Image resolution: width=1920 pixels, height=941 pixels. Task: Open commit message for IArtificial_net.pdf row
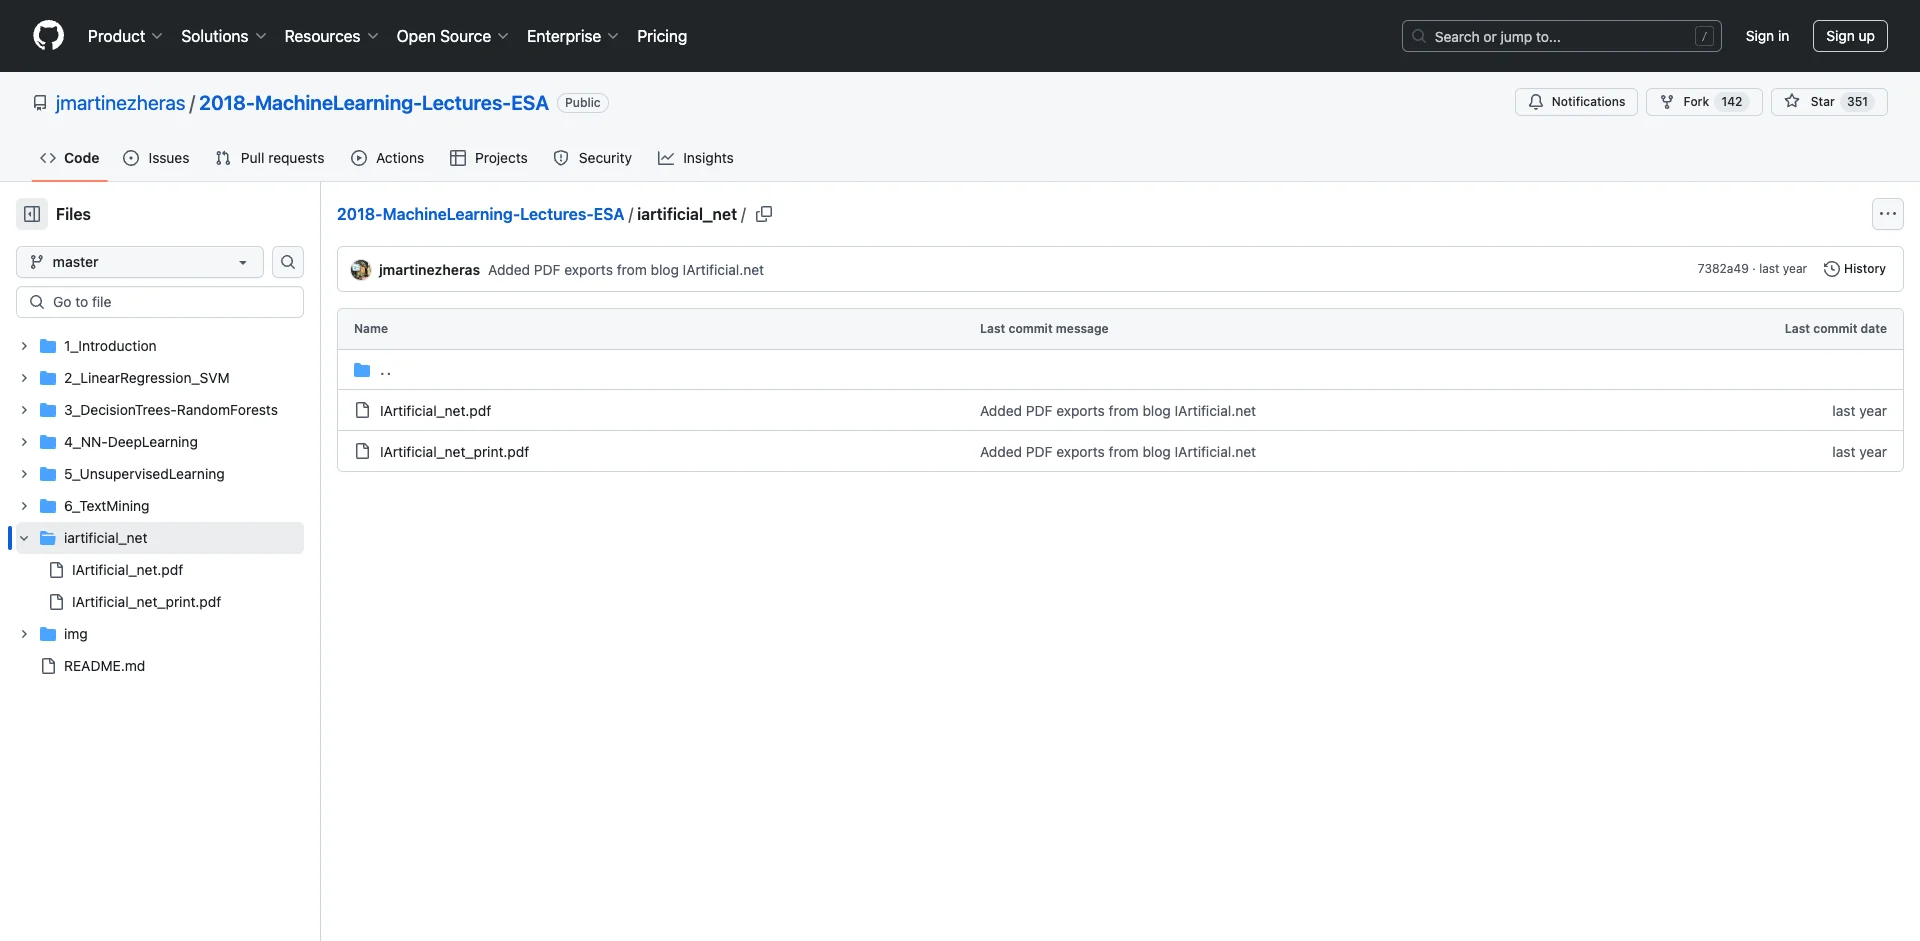[1117, 411]
